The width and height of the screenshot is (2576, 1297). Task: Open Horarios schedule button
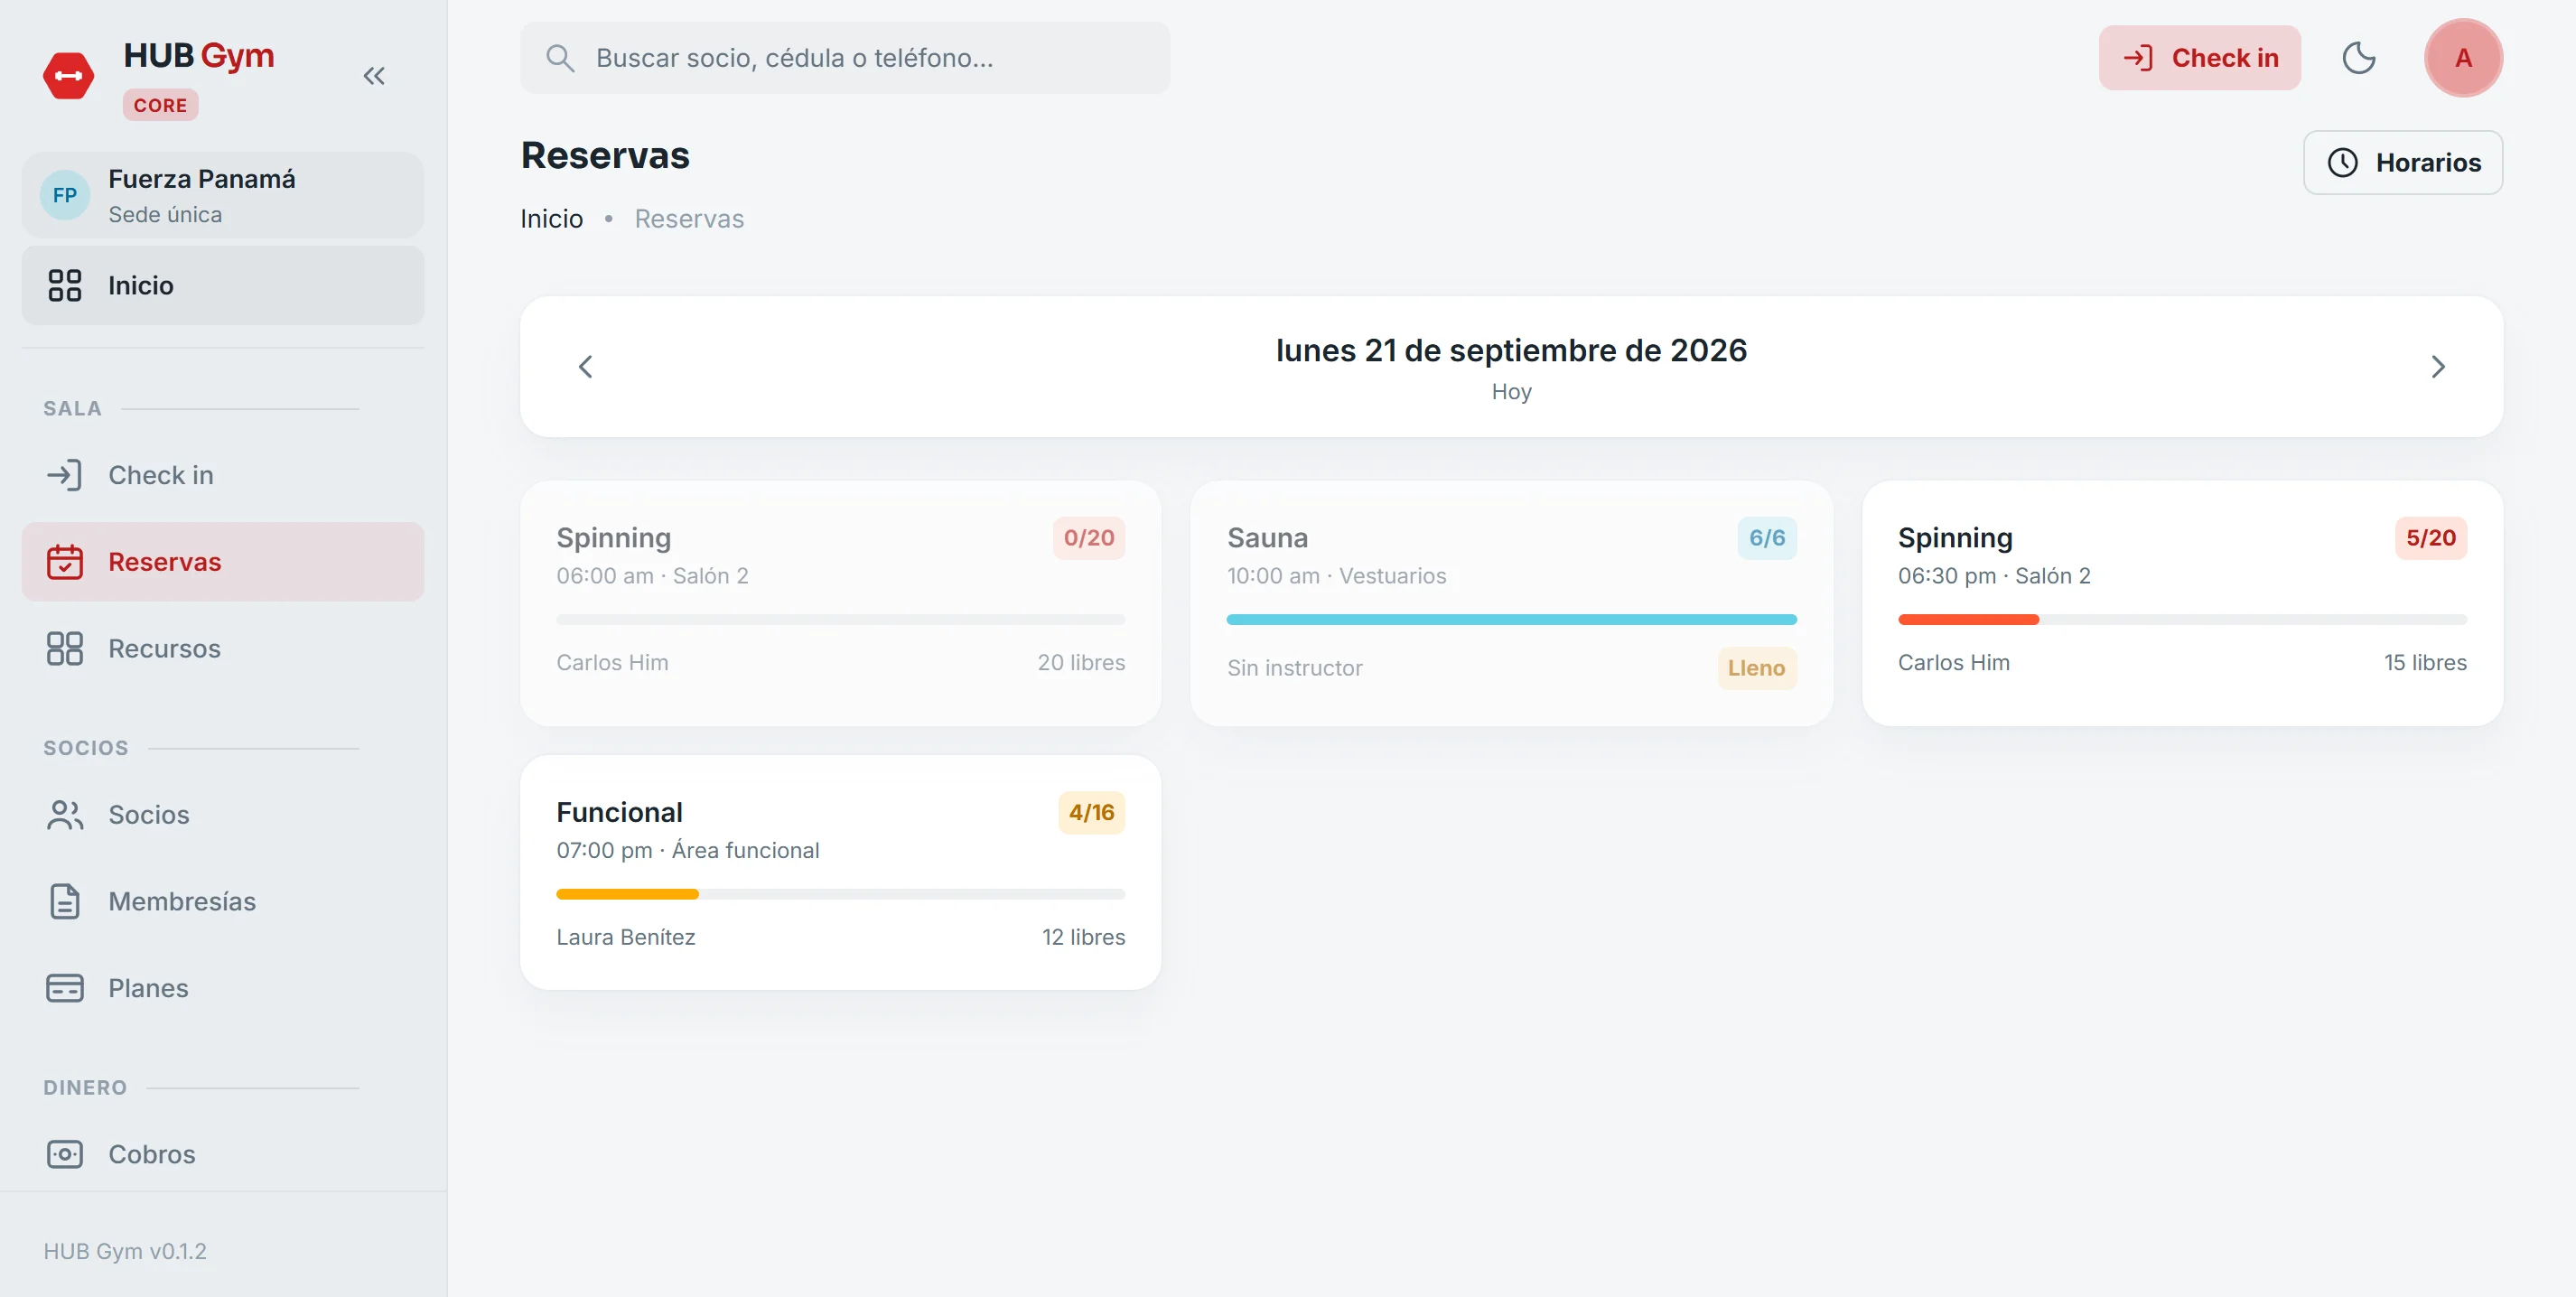(2403, 162)
